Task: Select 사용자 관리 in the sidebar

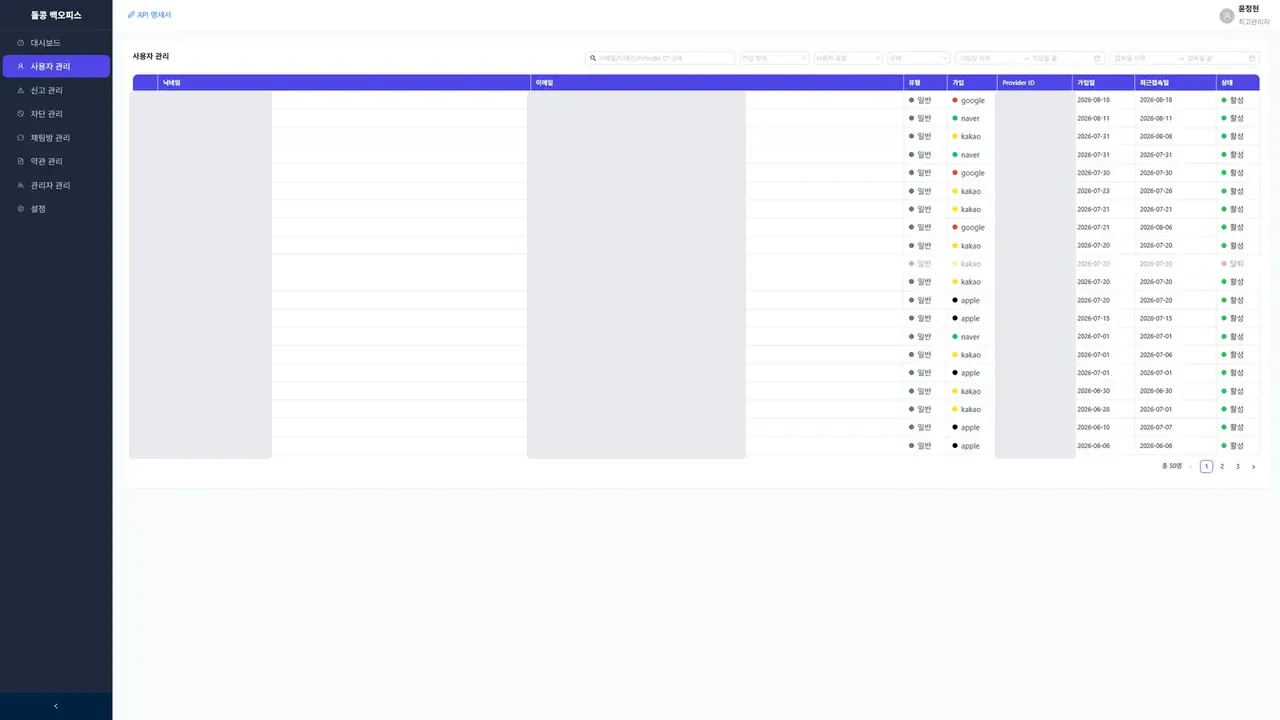Action: point(56,66)
